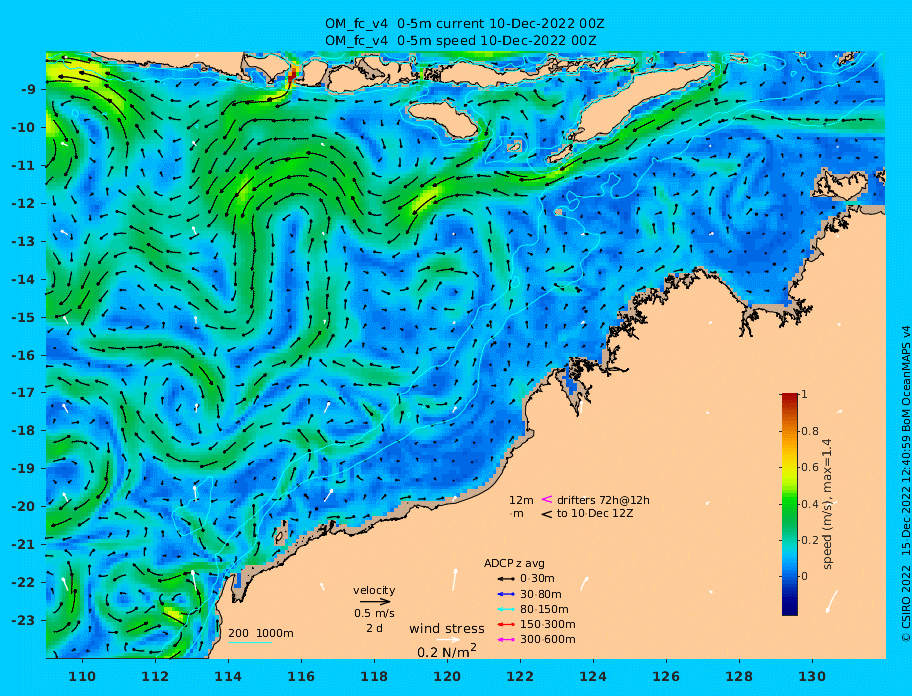Click the longitude axis label '110'
This screenshot has height=696, width=912.
pyautogui.click(x=82, y=676)
